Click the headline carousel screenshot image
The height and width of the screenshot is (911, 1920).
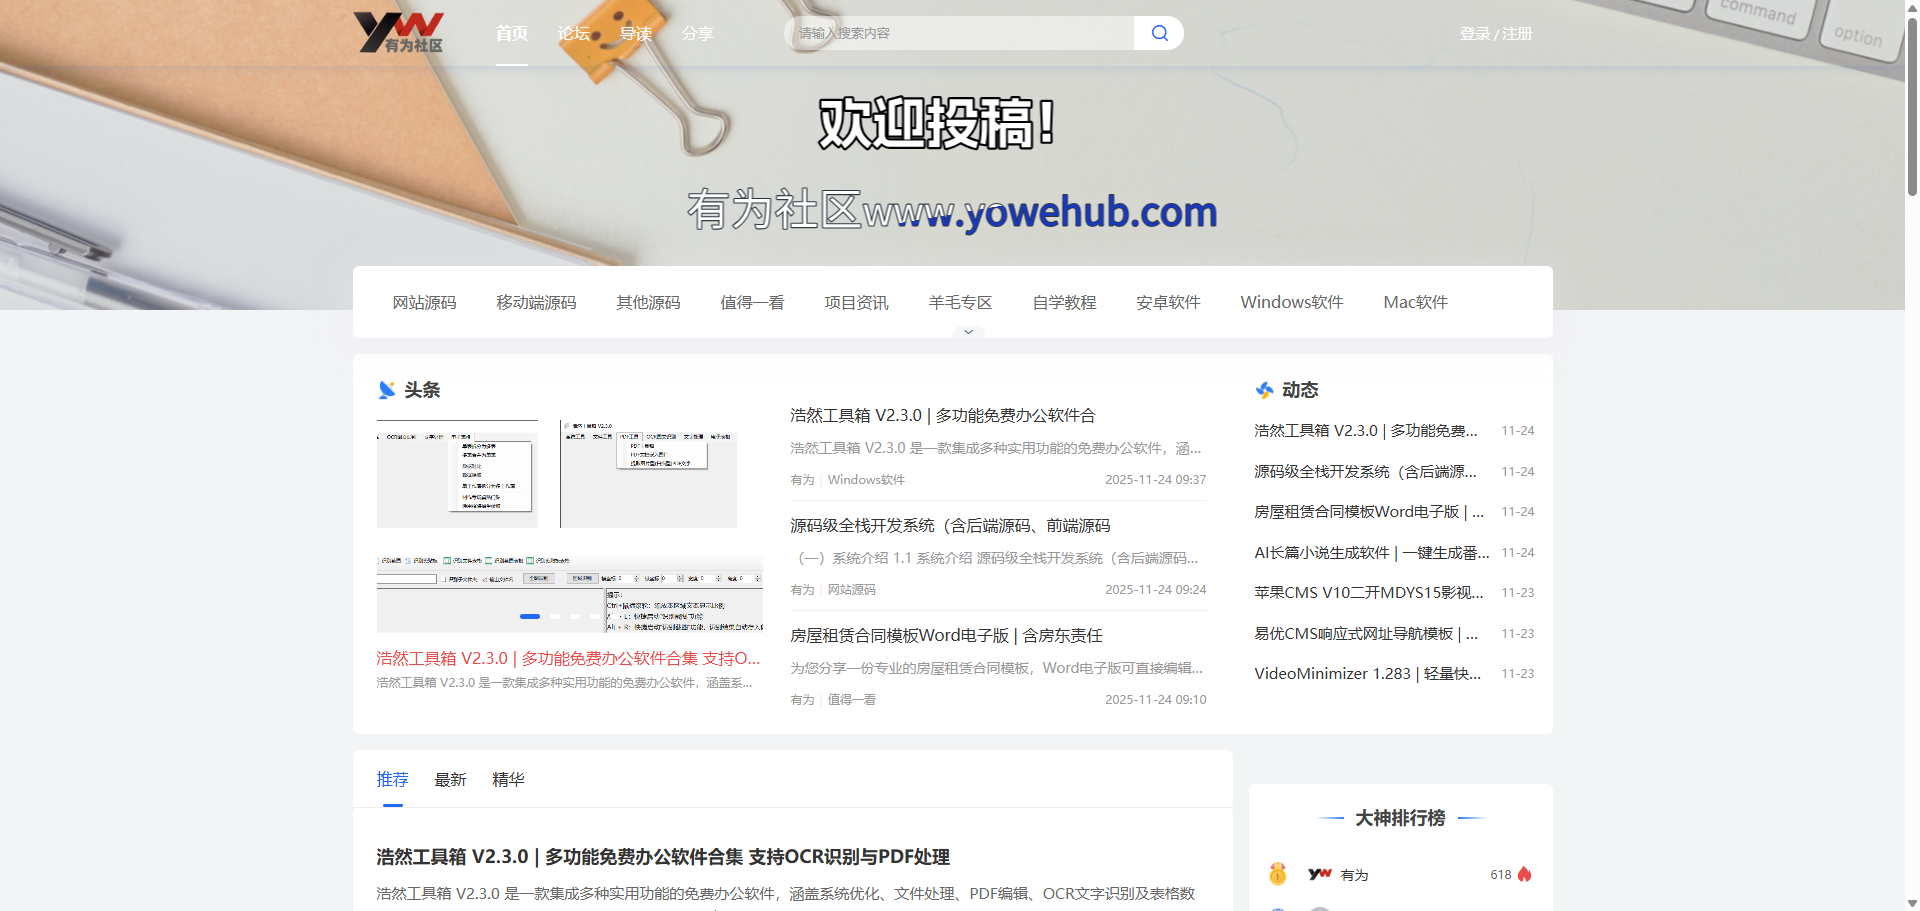click(568, 525)
